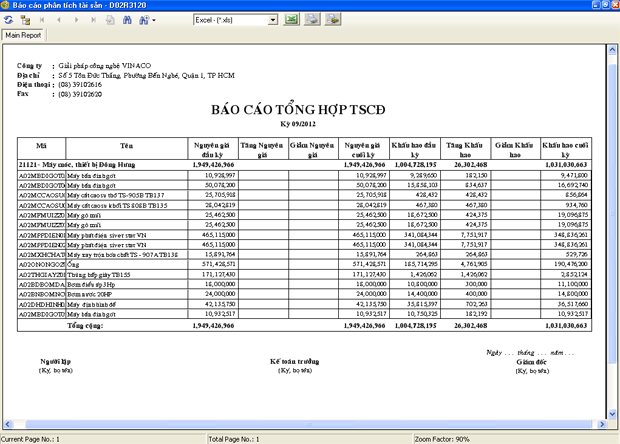The height and width of the screenshot is (444, 620).
Task: Click the Khấu hao cuối kỳ header
Action: tap(565, 150)
